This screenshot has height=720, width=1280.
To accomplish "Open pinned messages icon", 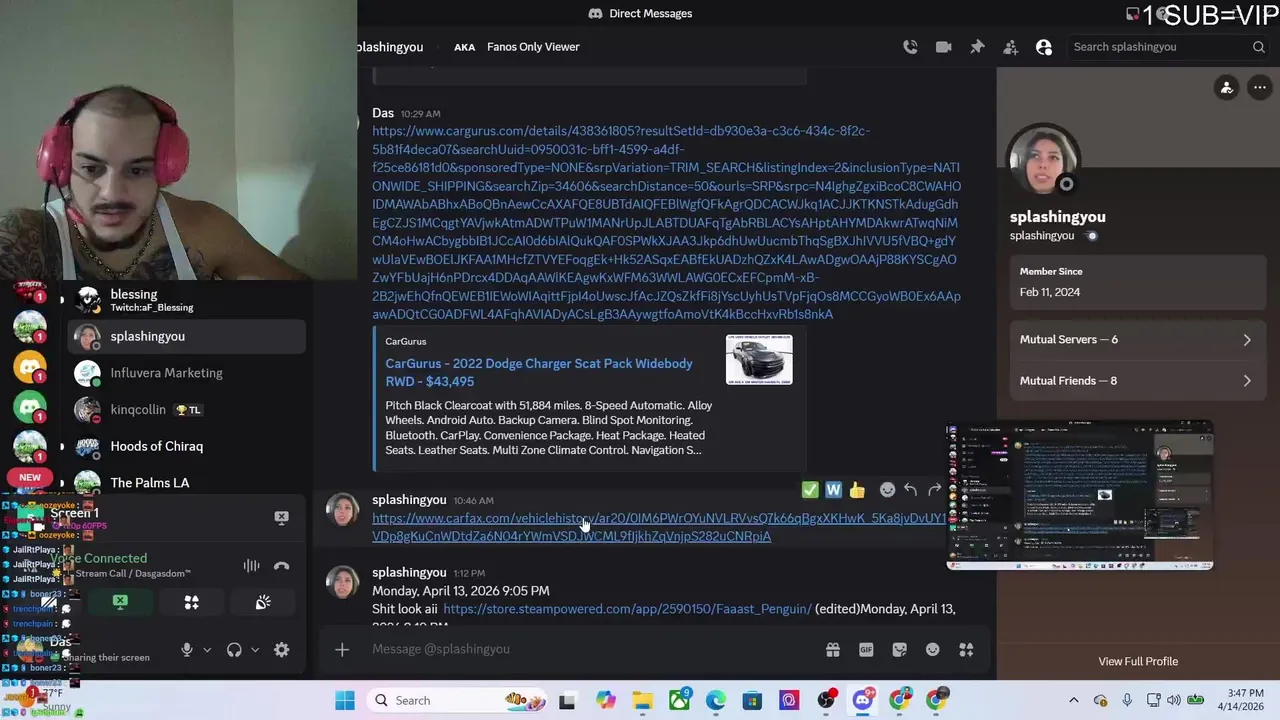I will (977, 47).
